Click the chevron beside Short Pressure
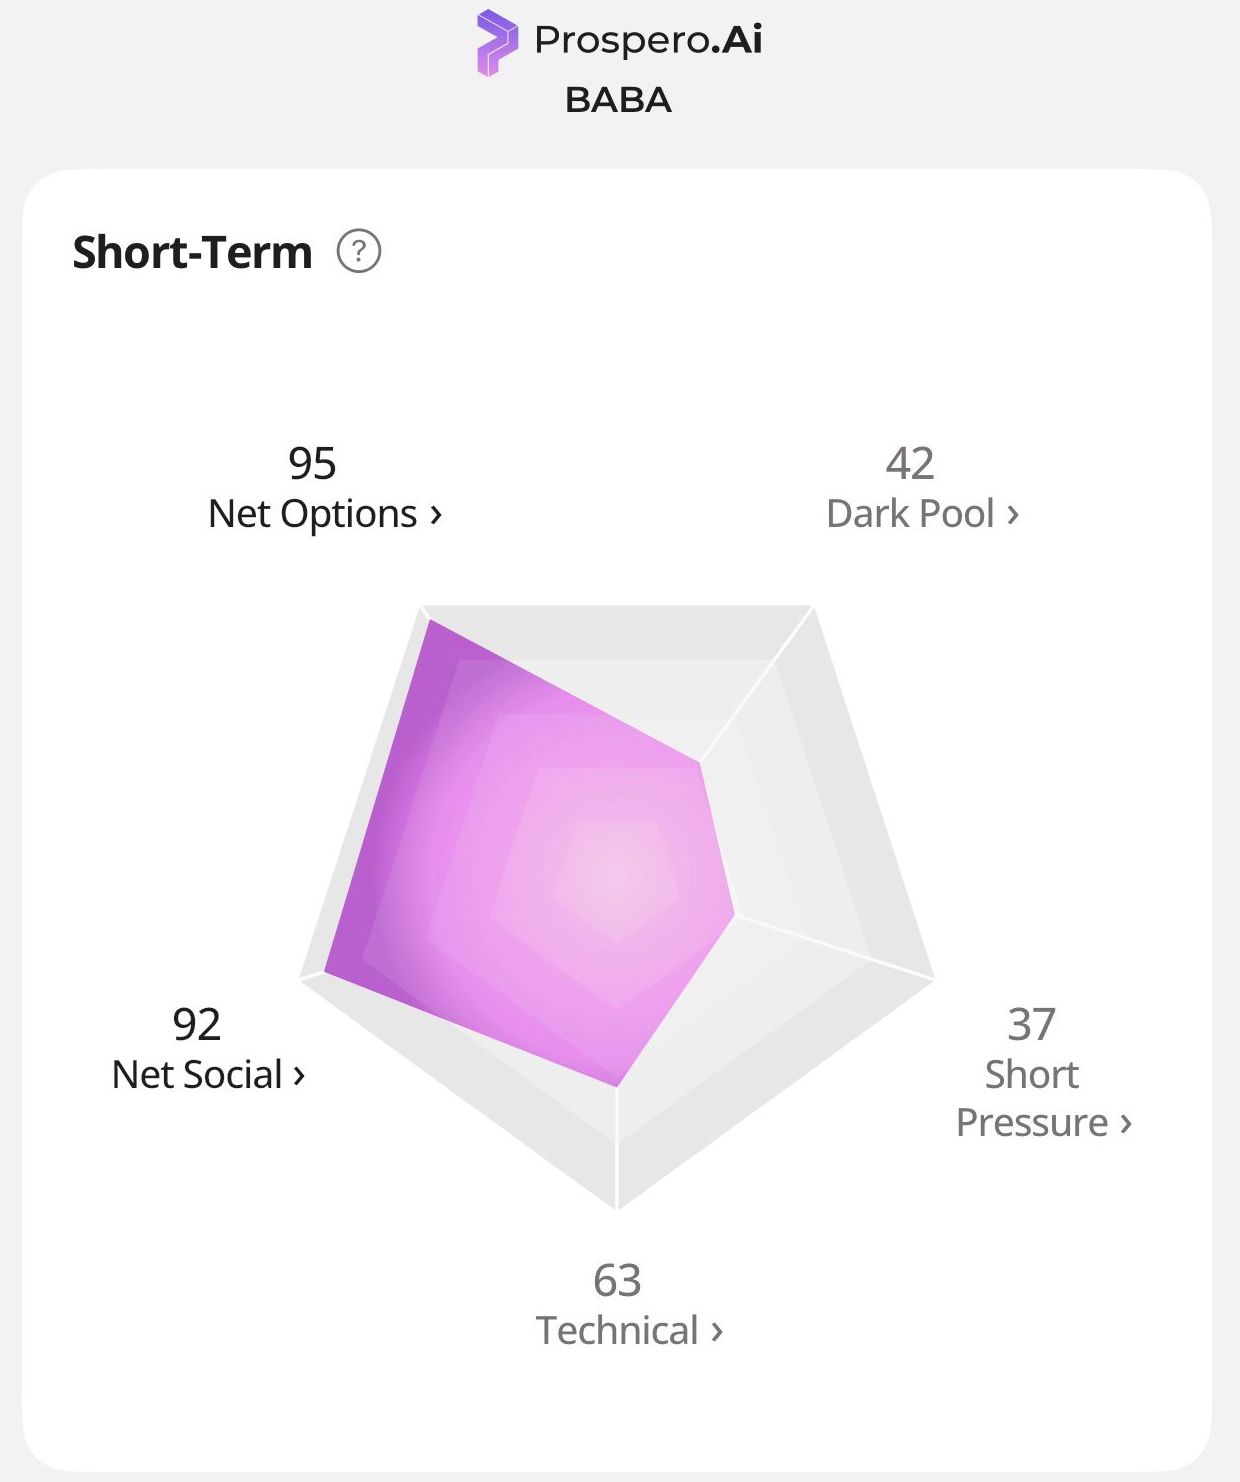The width and height of the screenshot is (1240, 1482). point(1126,1124)
